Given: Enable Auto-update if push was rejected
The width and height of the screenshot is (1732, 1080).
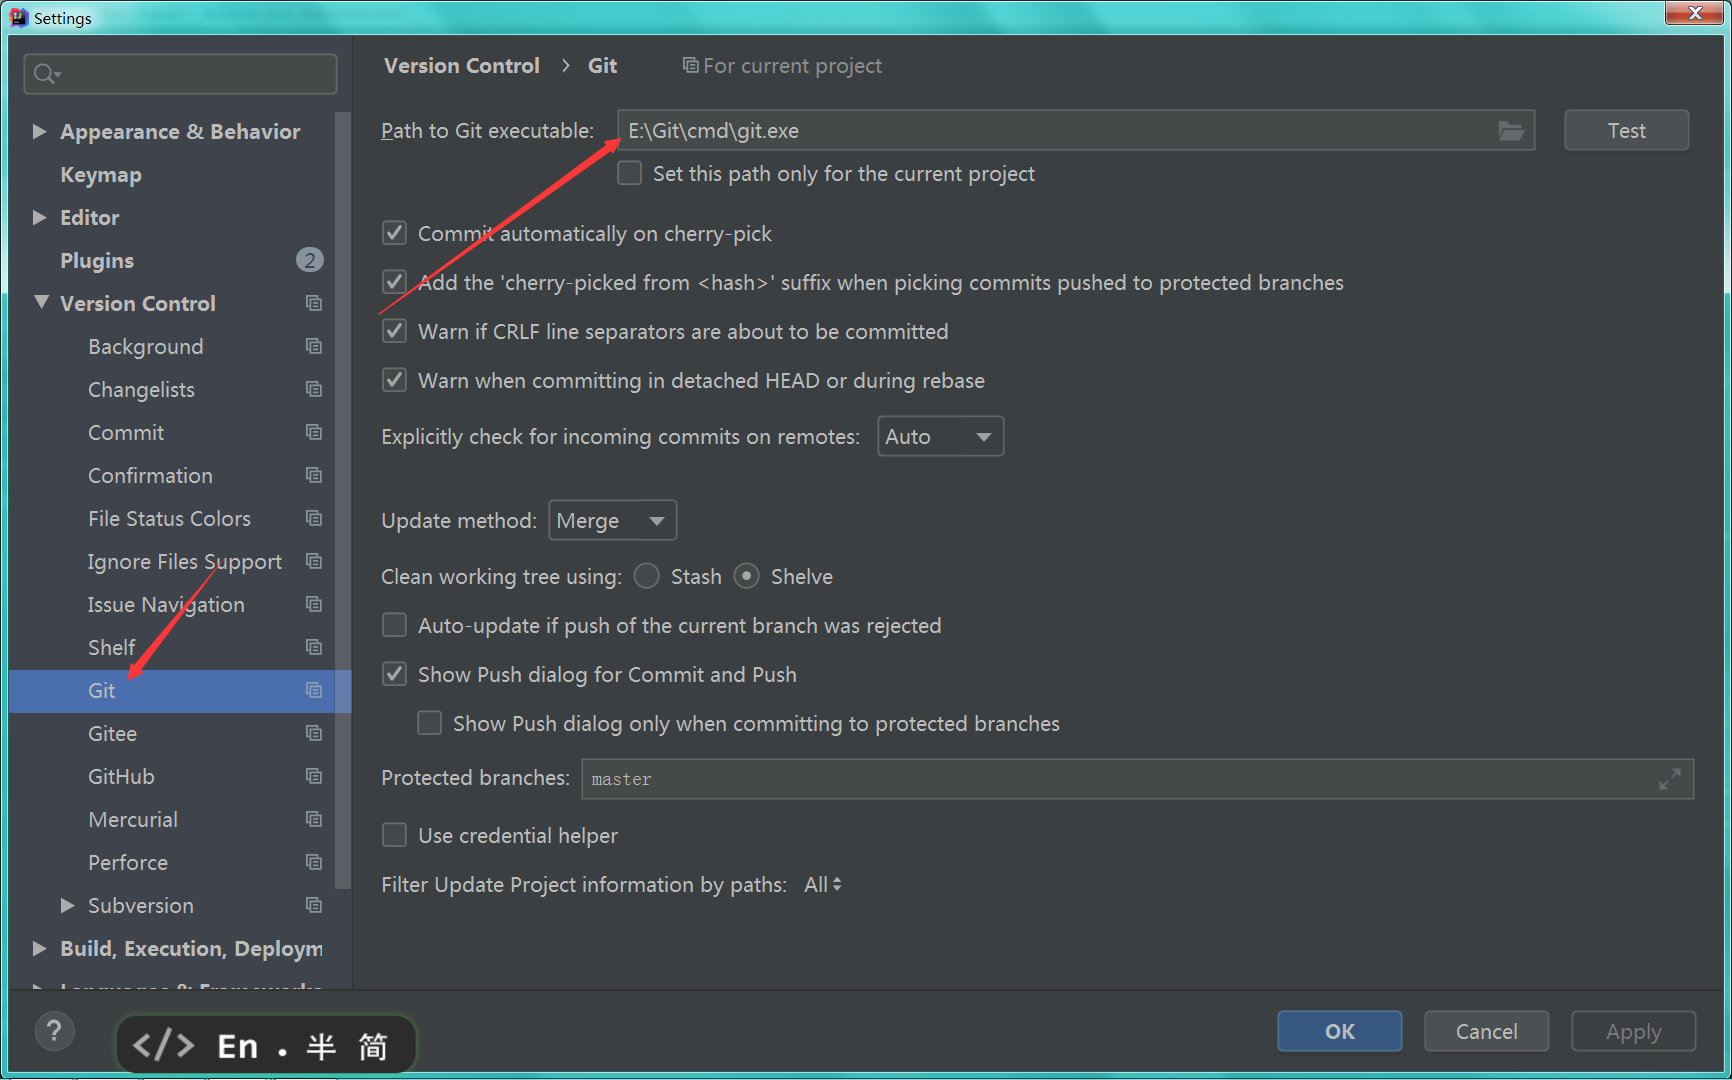Looking at the screenshot, I should pos(395,625).
